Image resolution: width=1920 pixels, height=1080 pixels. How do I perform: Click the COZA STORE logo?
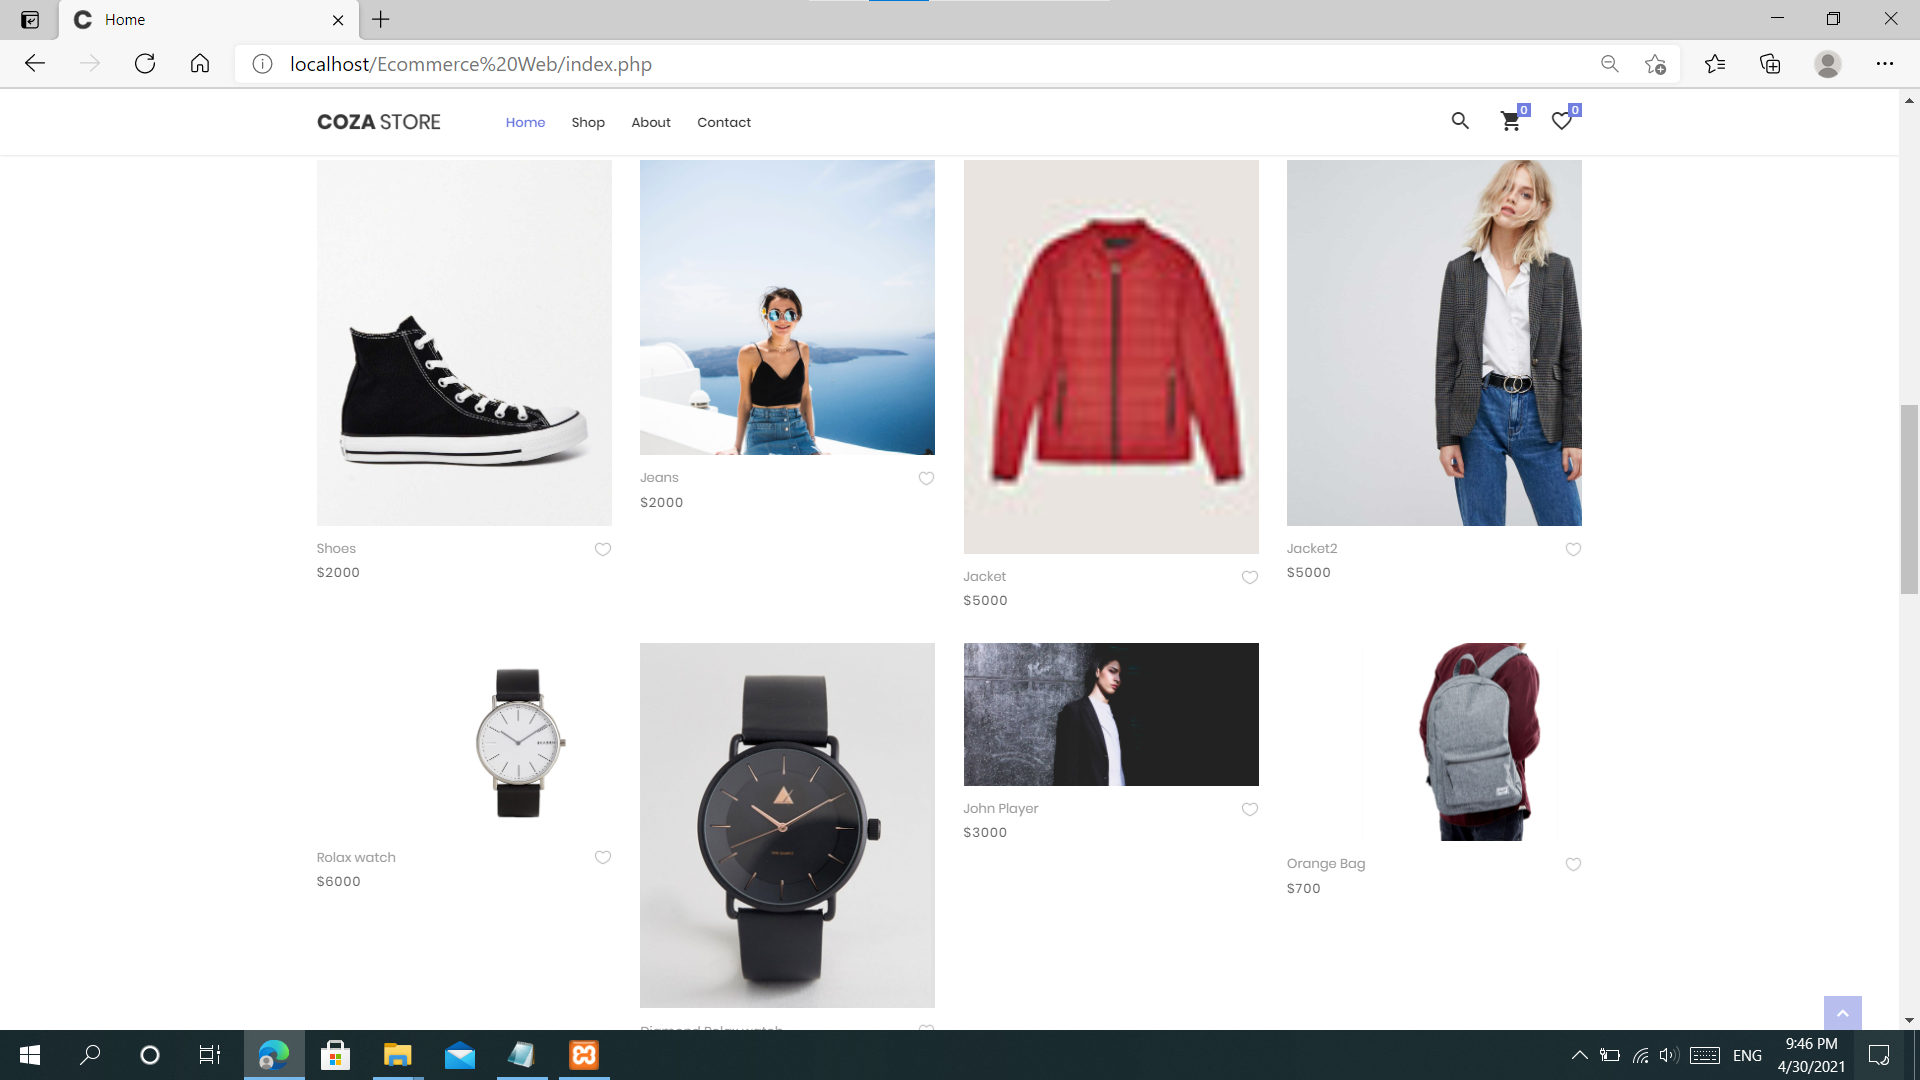click(x=379, y=122)
